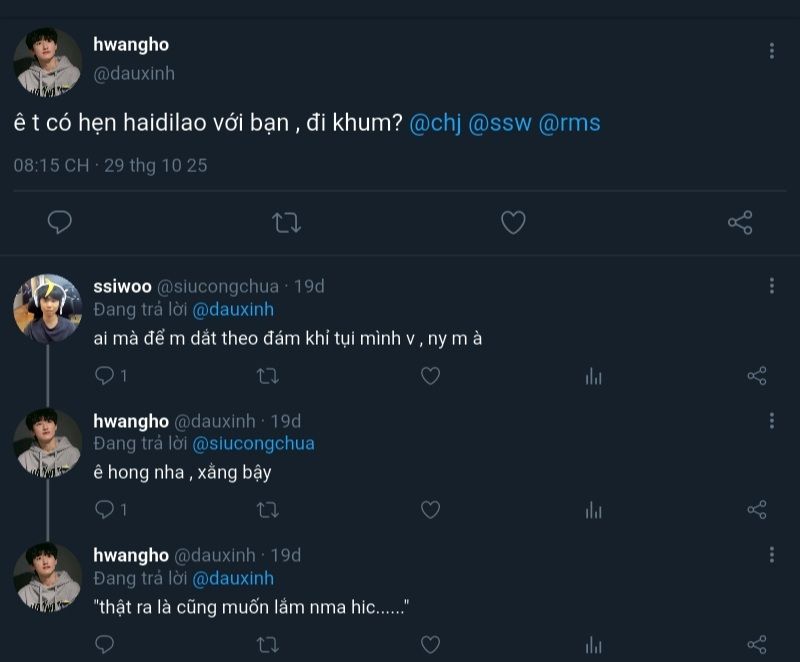This screenshot has width=800, height=662.
Task: Retweet the "ê hong nha" reply
Action: 268,510
